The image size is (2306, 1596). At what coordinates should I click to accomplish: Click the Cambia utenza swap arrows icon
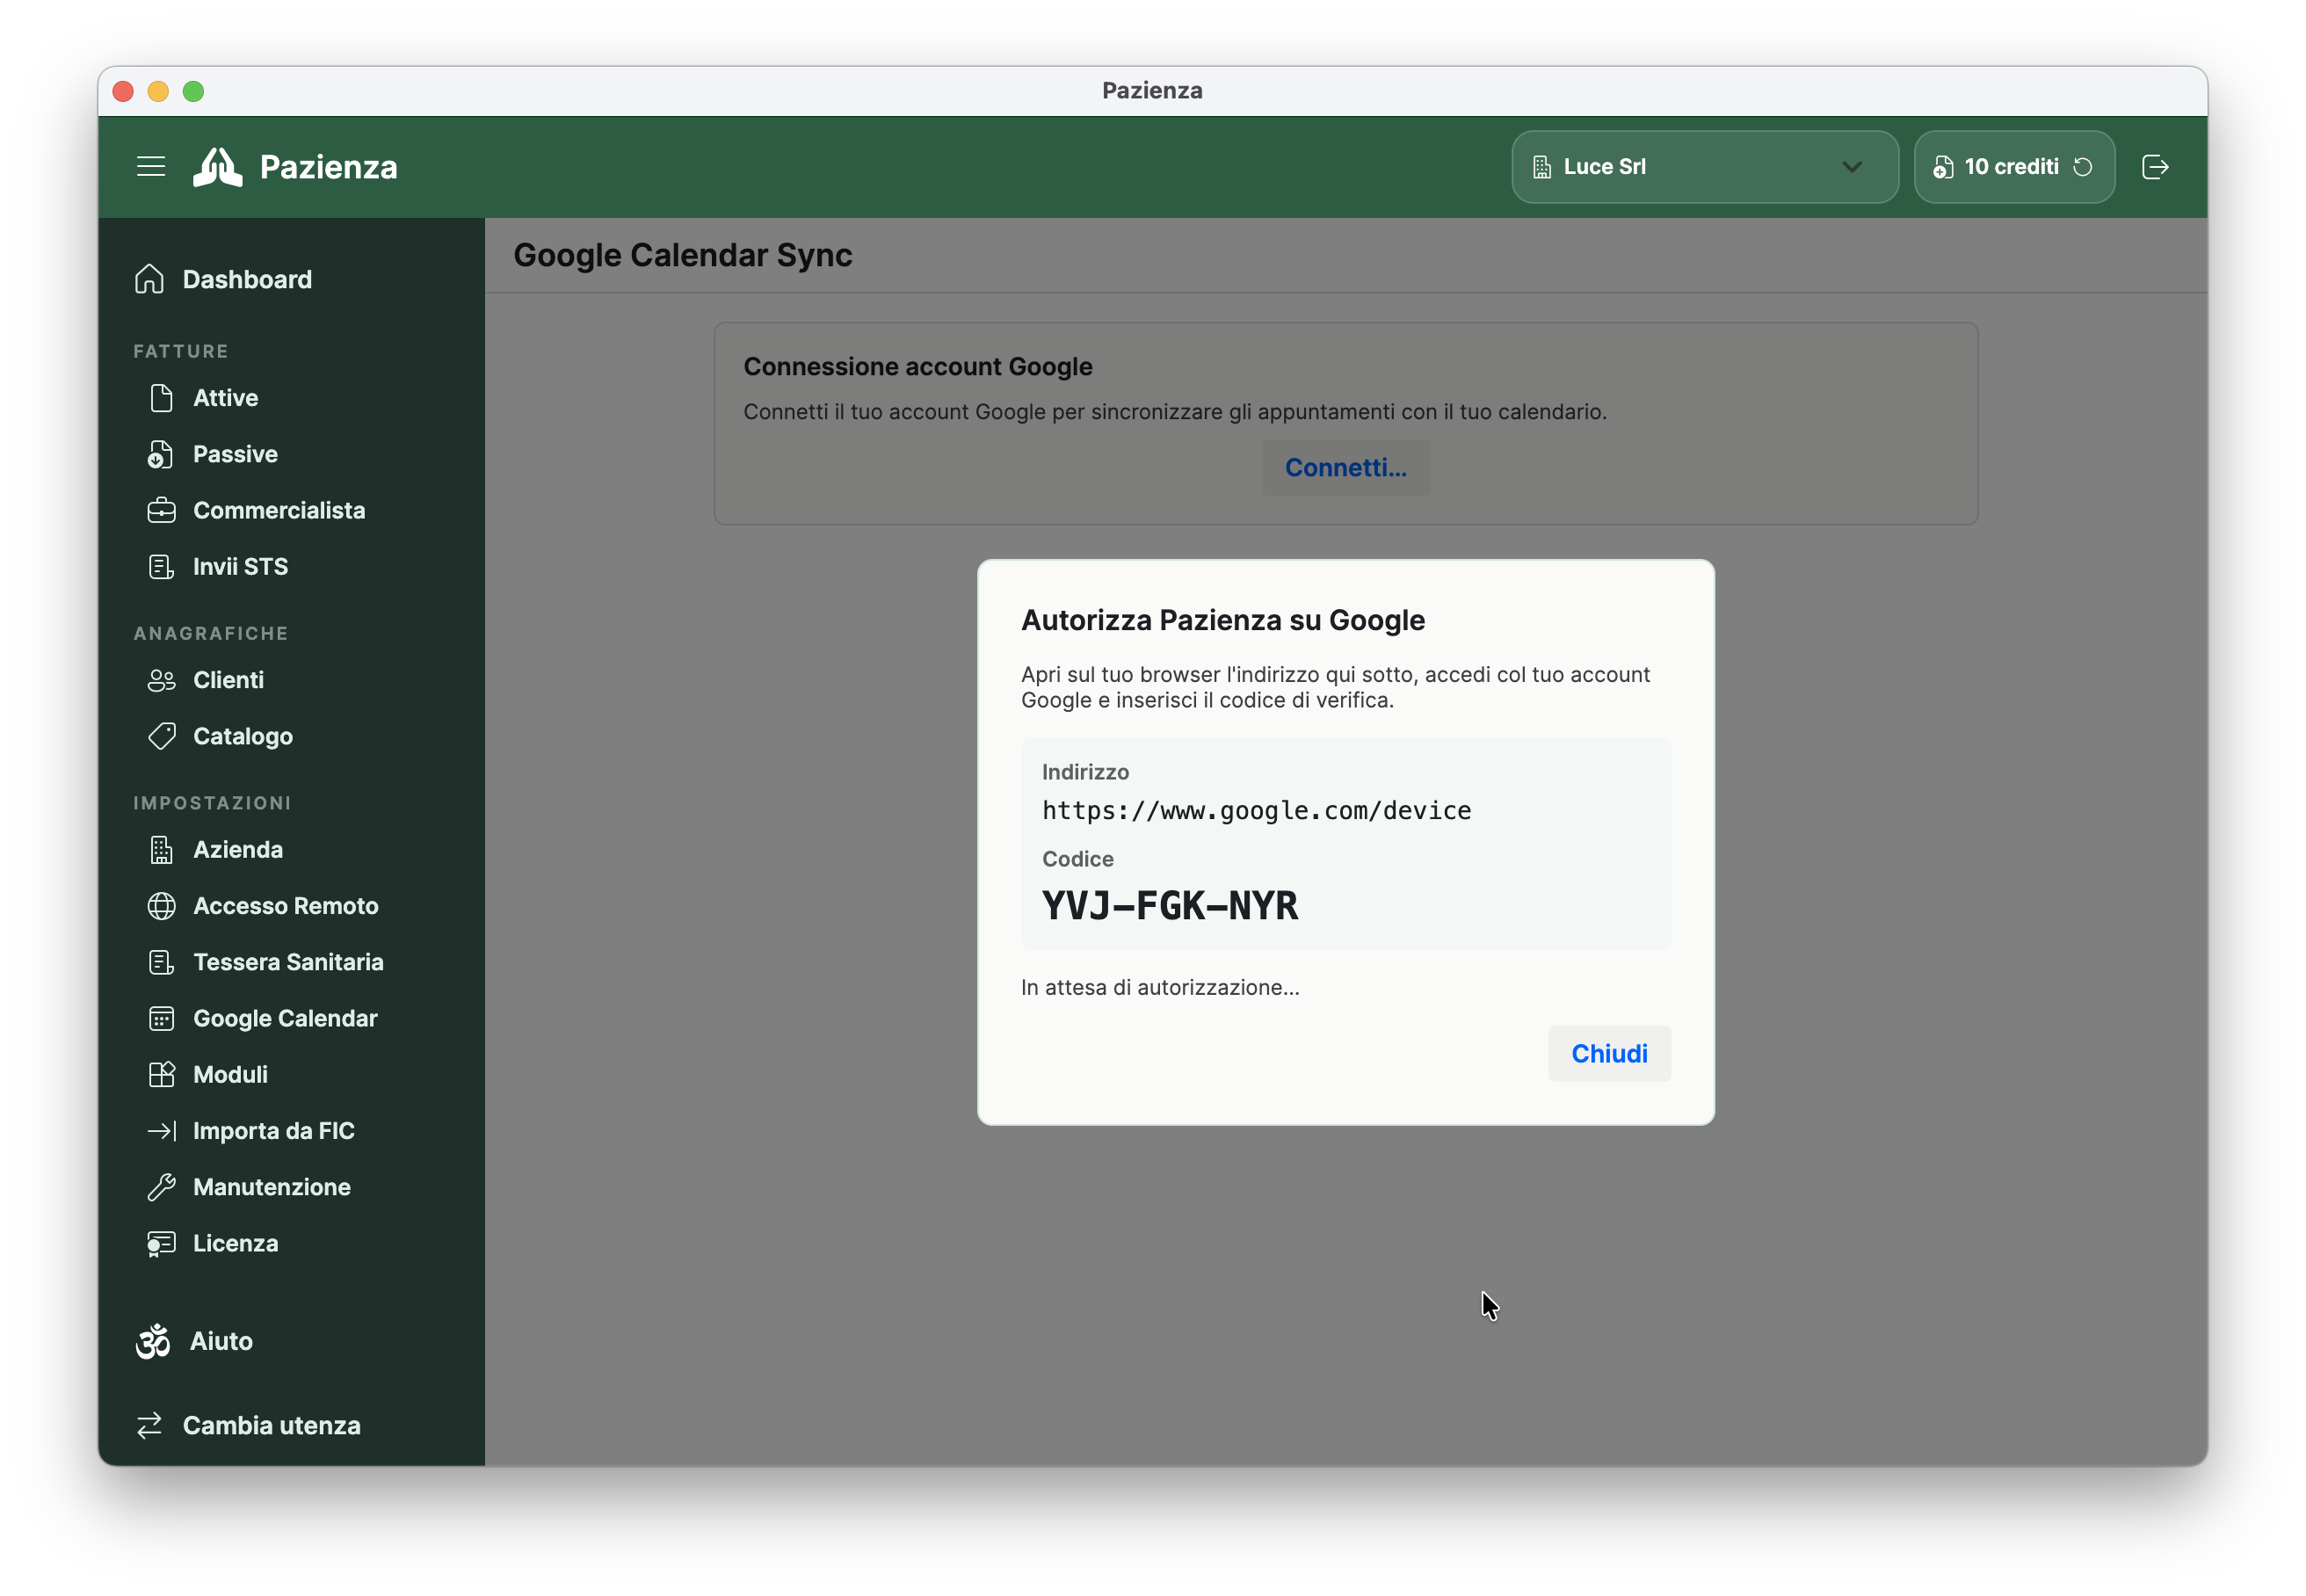coord(149,1426)
